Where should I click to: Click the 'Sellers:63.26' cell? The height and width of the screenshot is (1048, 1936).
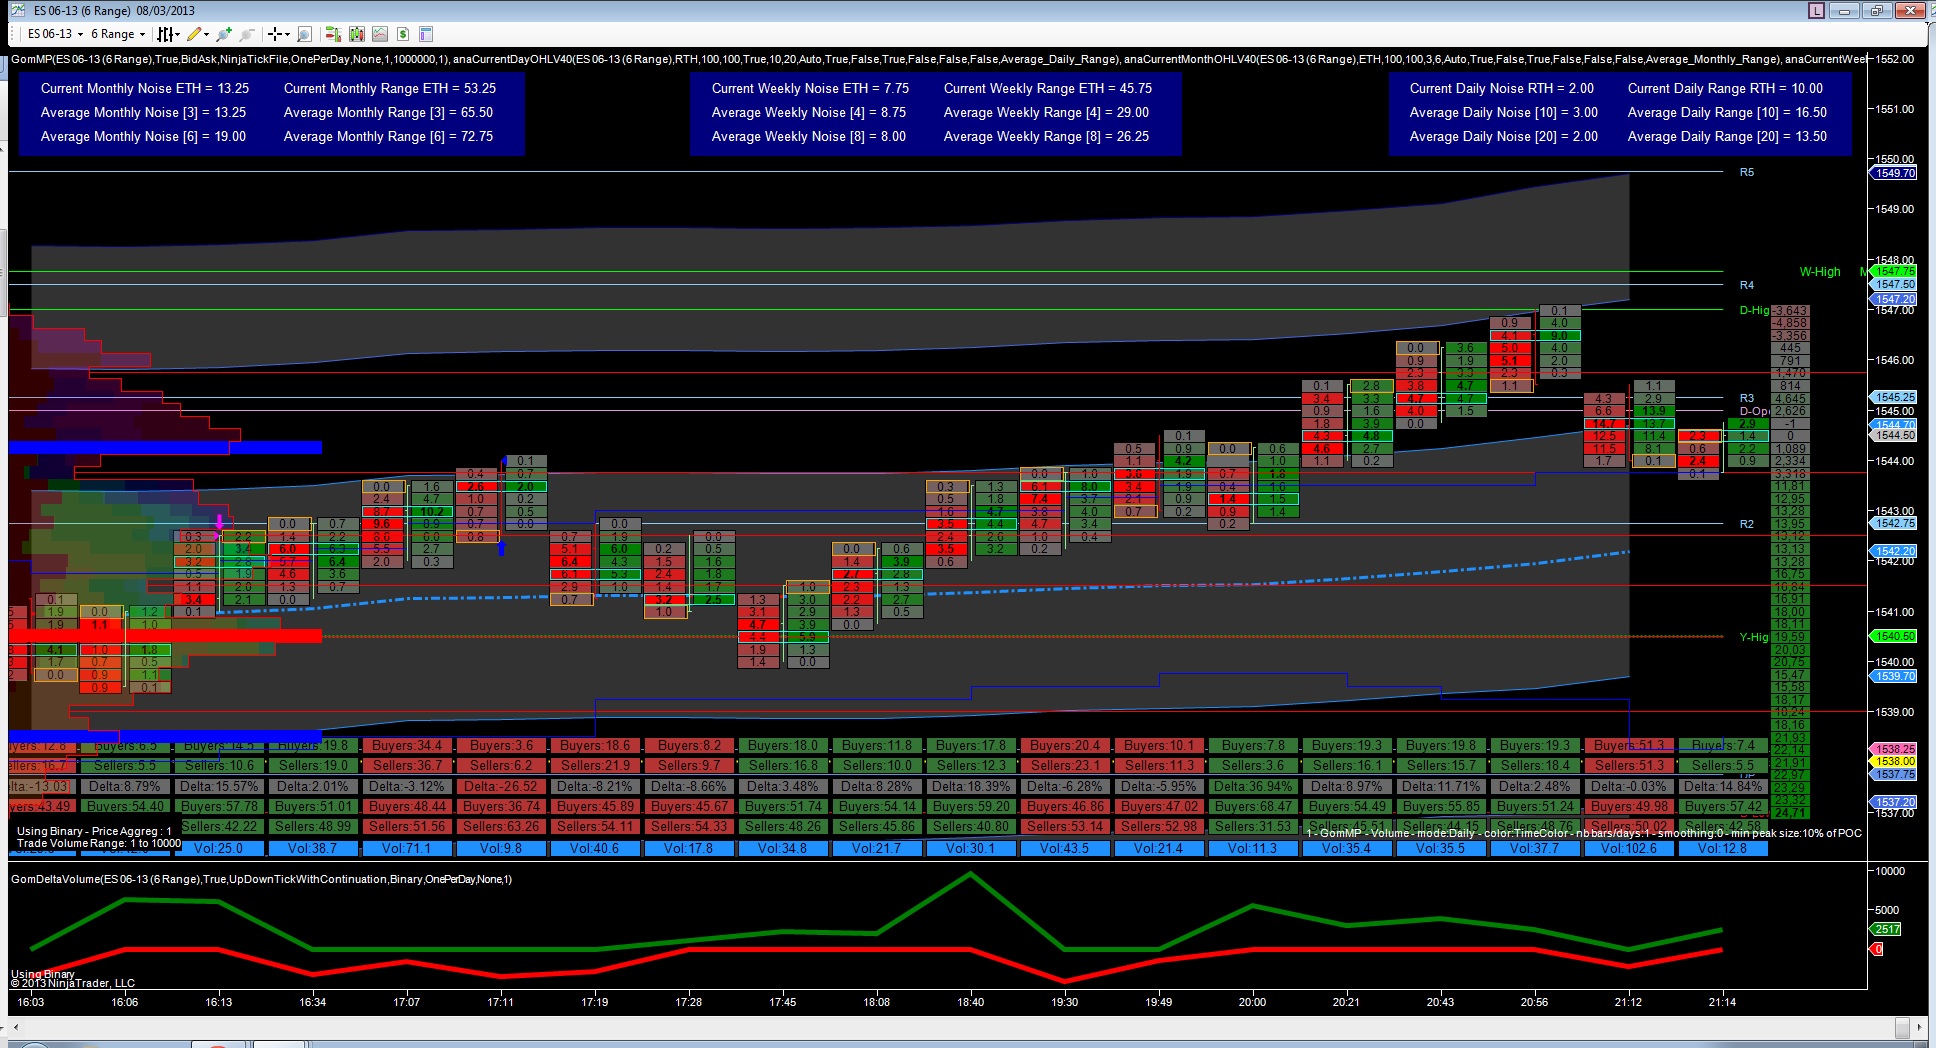pos(500,826)
